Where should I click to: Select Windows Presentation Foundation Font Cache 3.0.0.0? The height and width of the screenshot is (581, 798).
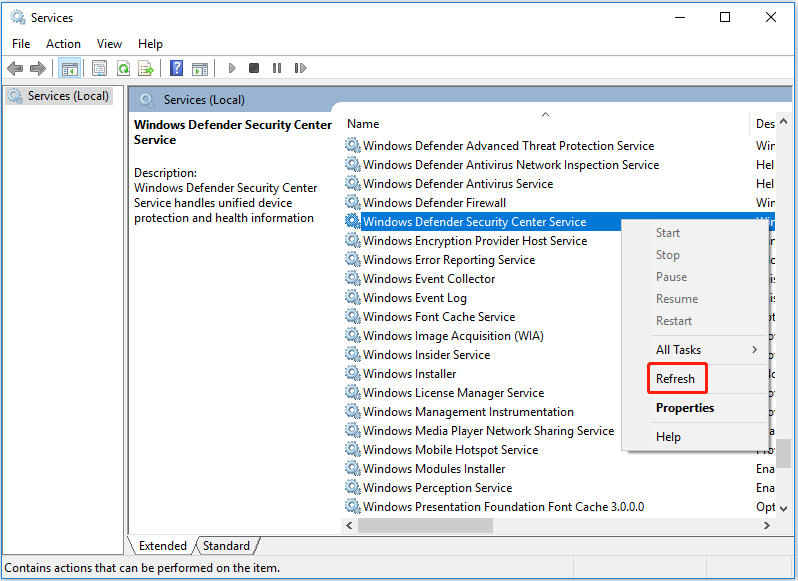click(503, 507)
